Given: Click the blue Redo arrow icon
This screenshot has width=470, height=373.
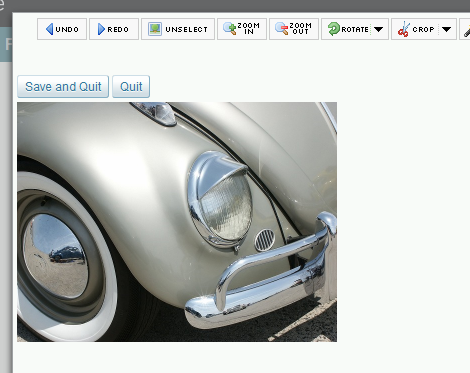Looking at the screenshot, I should click(101, 29).
